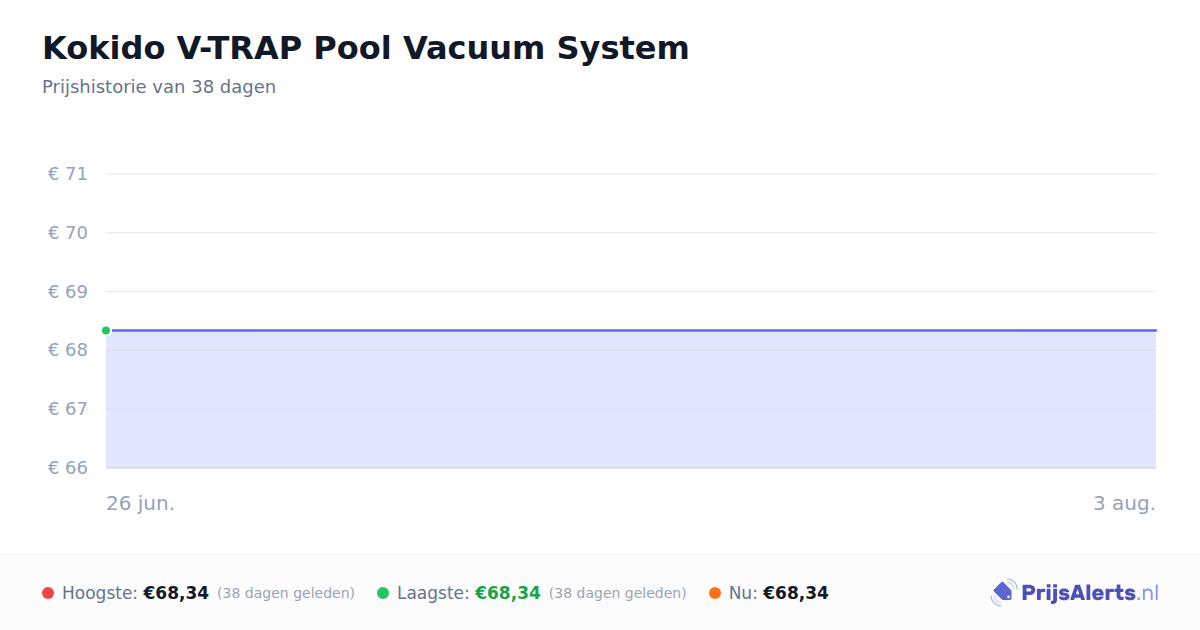This screenshot has width=1200, height=630.
Task: Click the Hoogste price value €68,34
Action: 176,593
